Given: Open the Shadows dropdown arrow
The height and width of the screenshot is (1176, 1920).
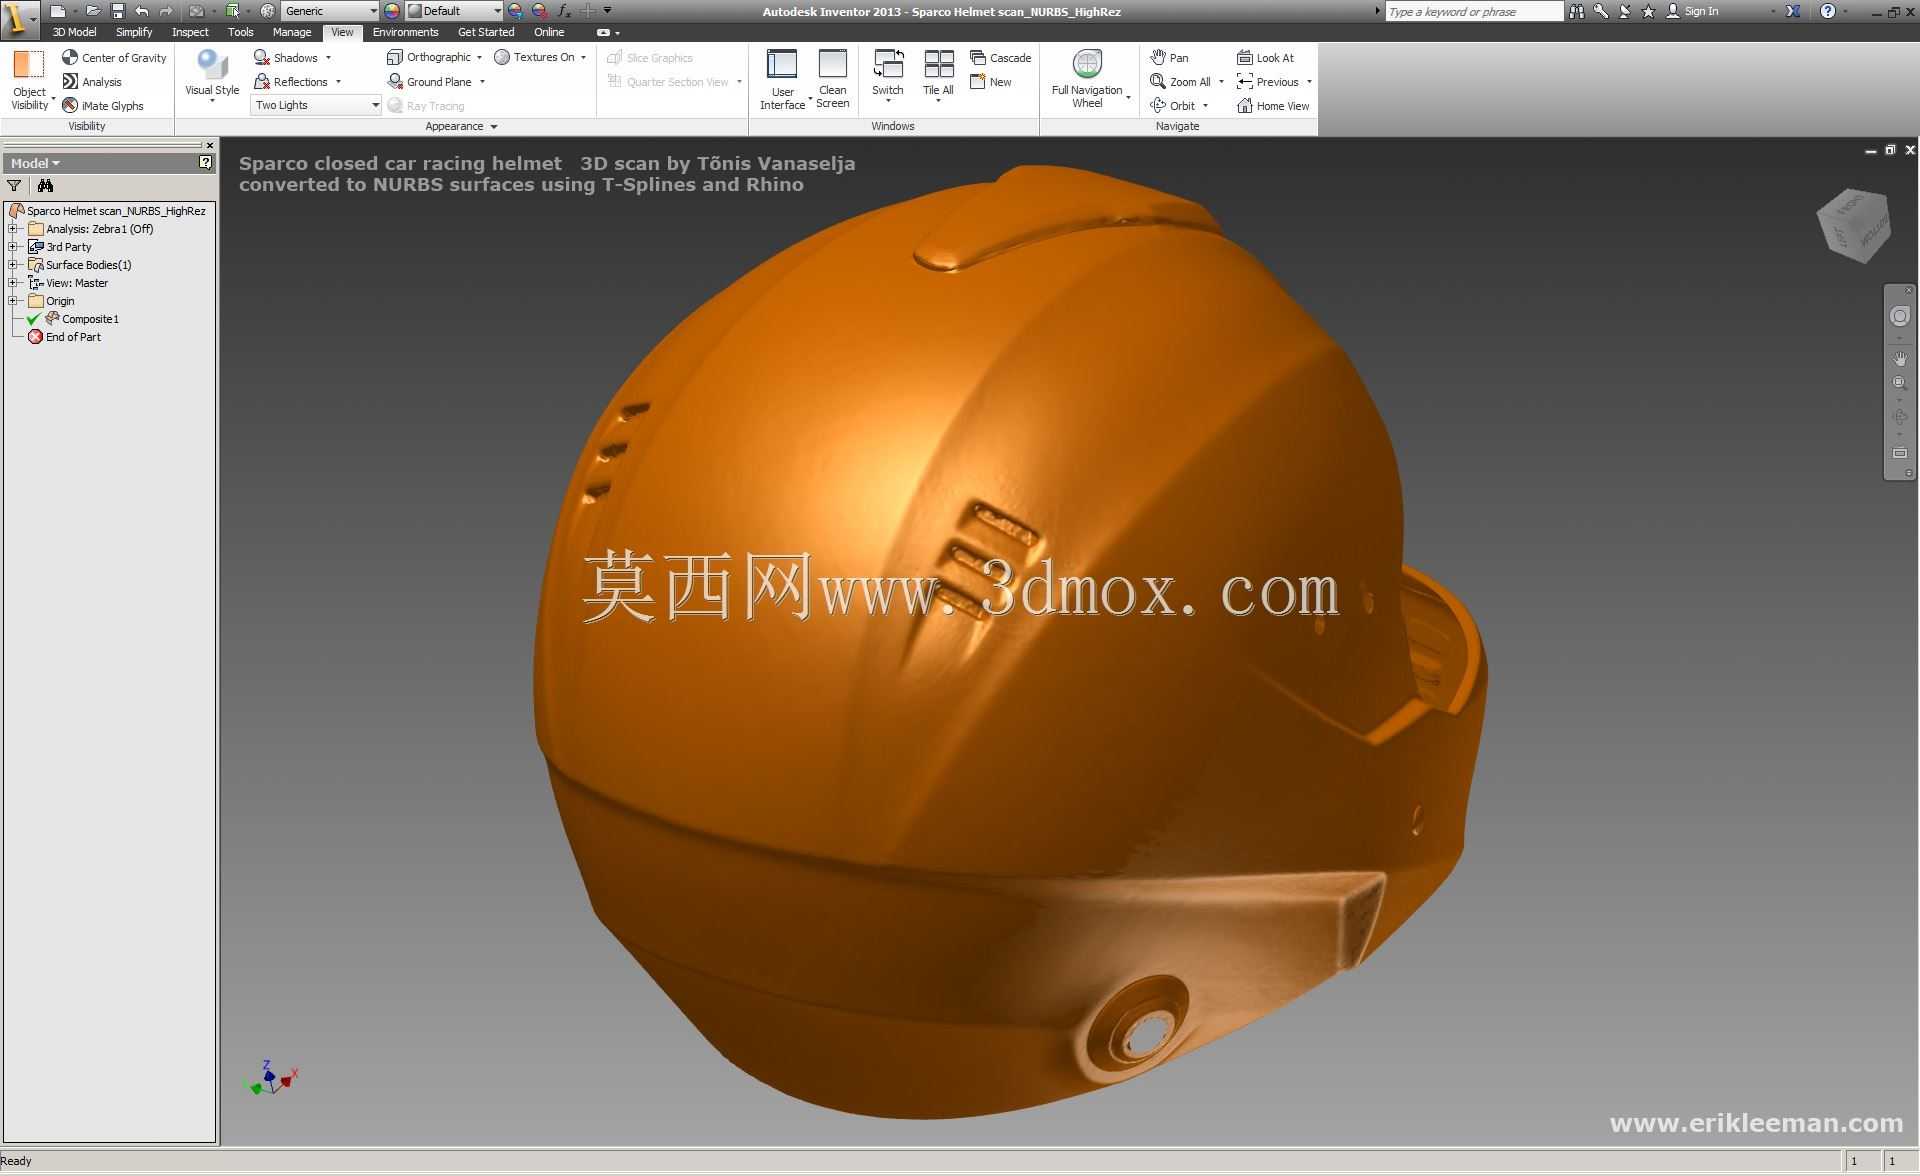Looking at the screenshot, I should 328,58.
